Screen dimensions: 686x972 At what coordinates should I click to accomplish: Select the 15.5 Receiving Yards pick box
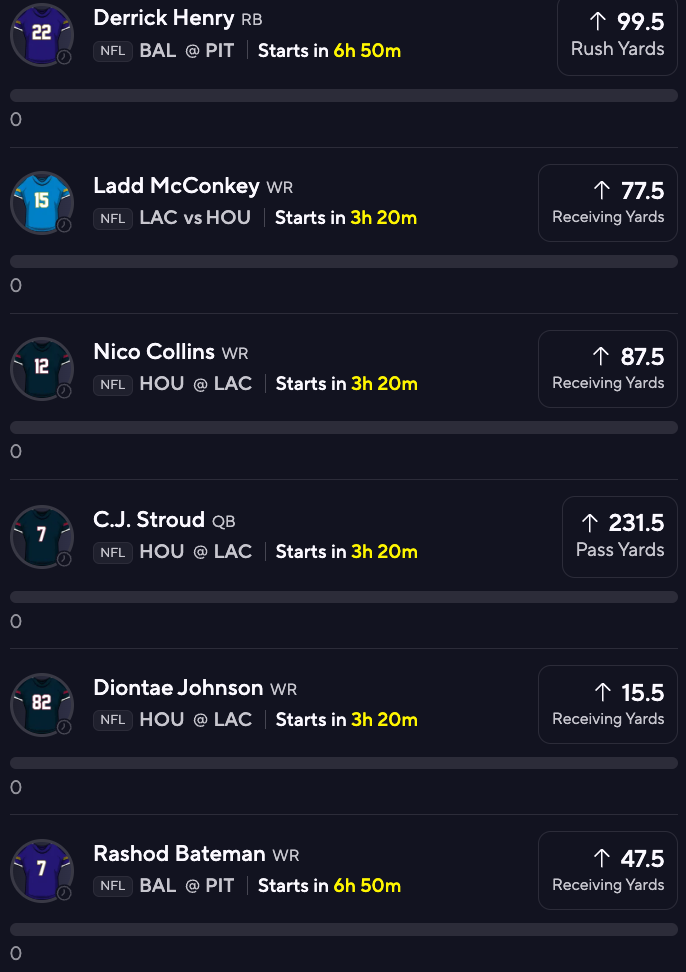pyautogui.click(x=607, y=704)
